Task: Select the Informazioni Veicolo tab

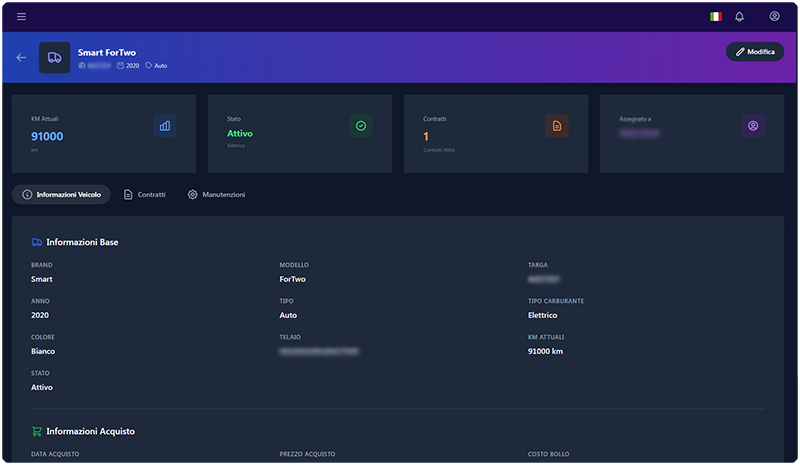Action: point(61,194)
